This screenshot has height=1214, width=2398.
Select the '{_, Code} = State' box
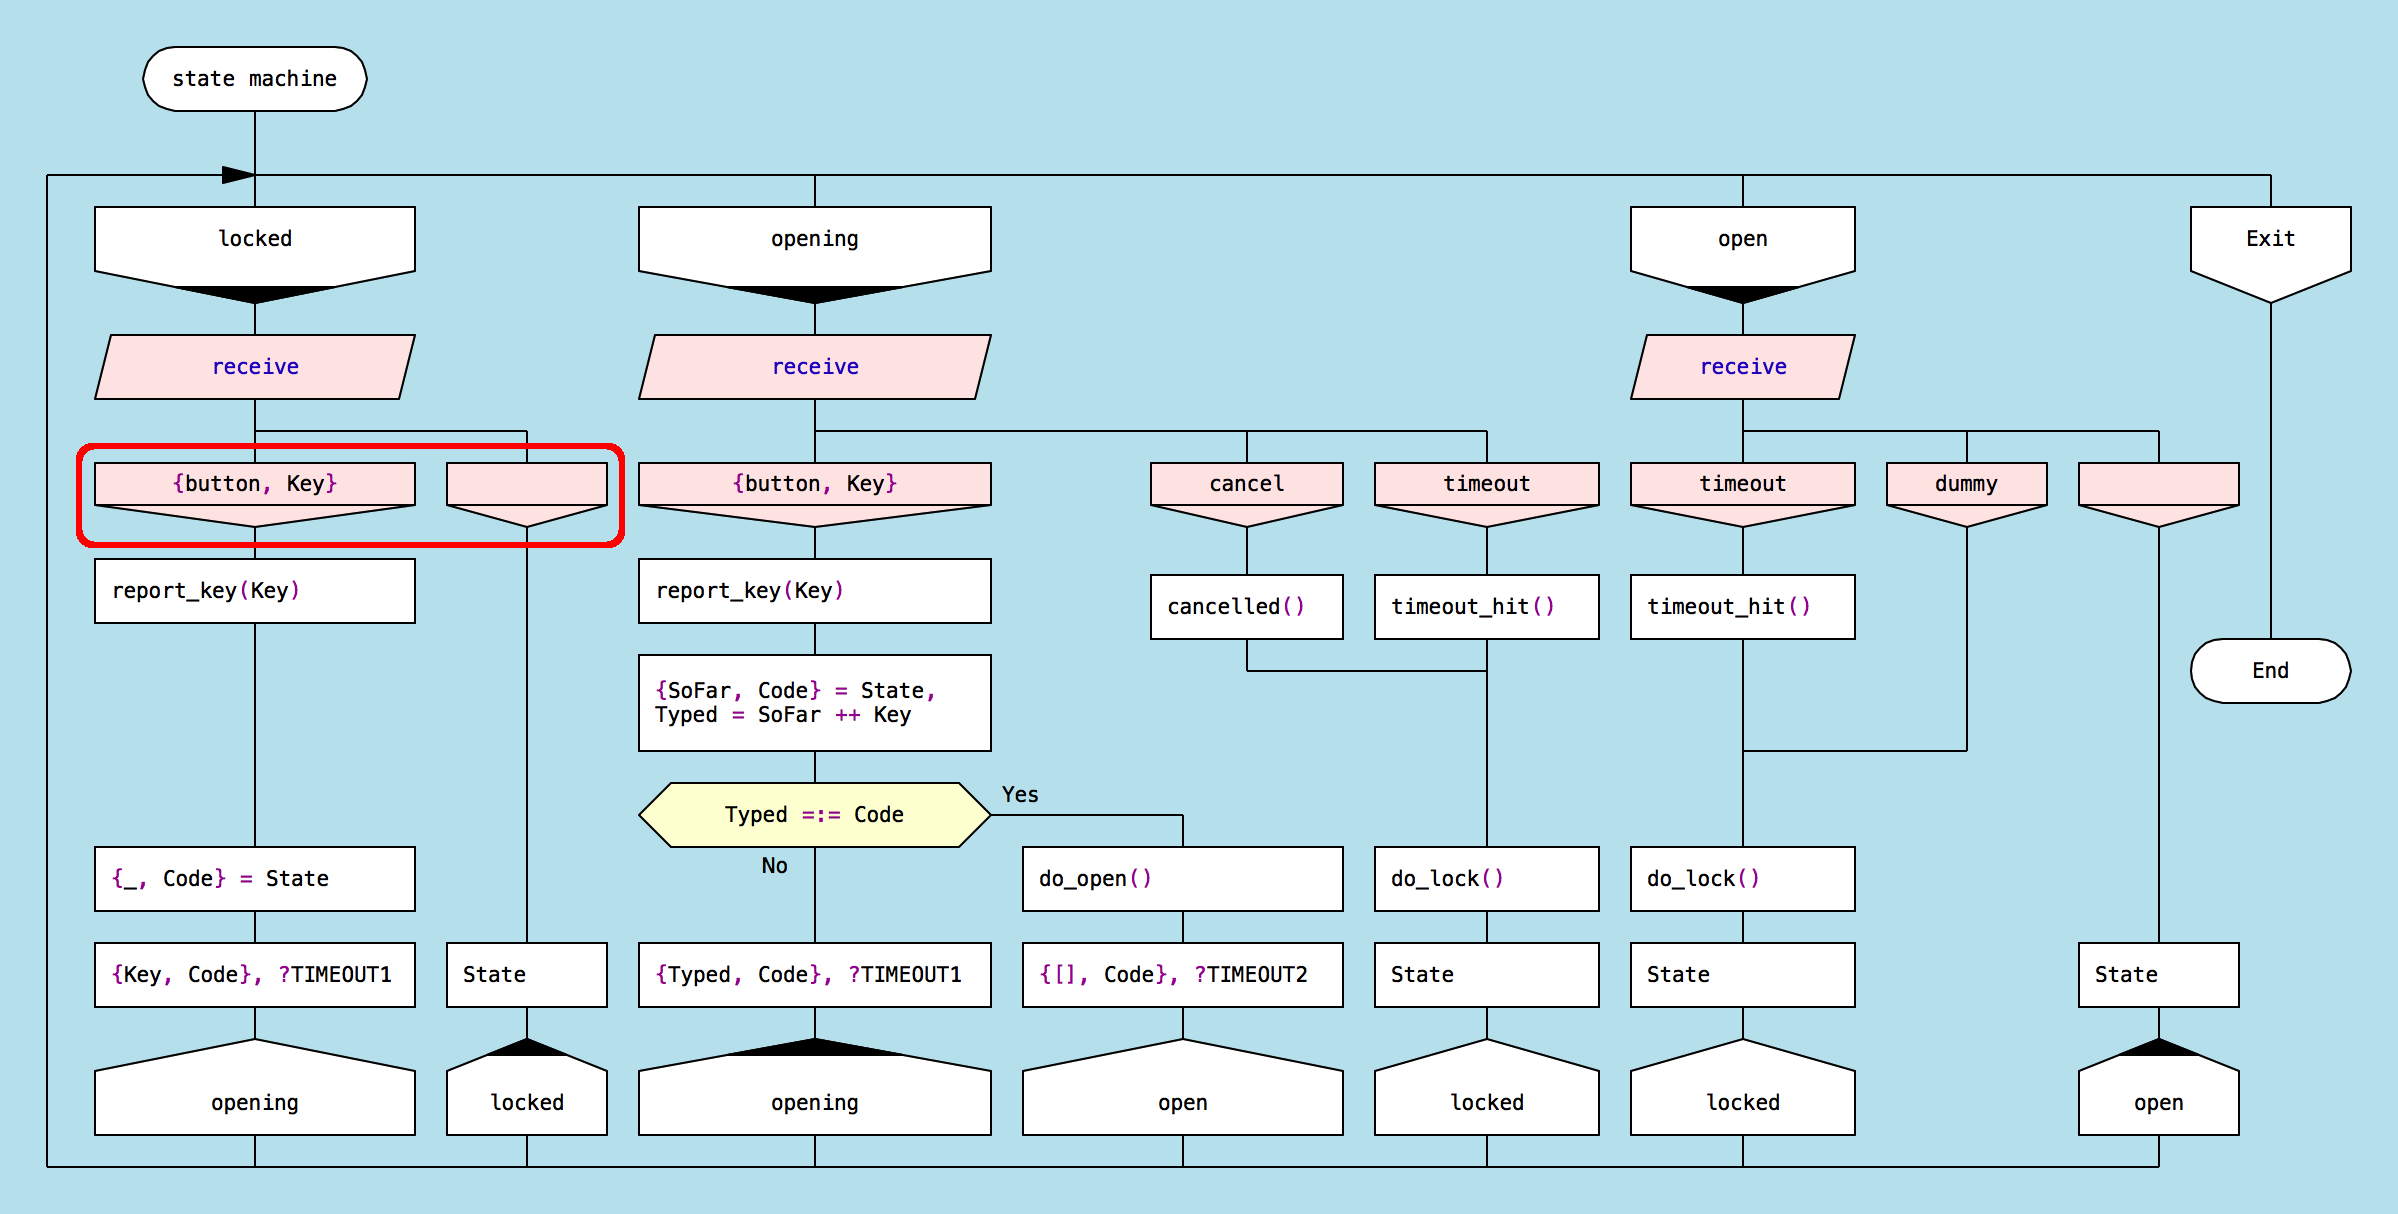tap(254, 879)
